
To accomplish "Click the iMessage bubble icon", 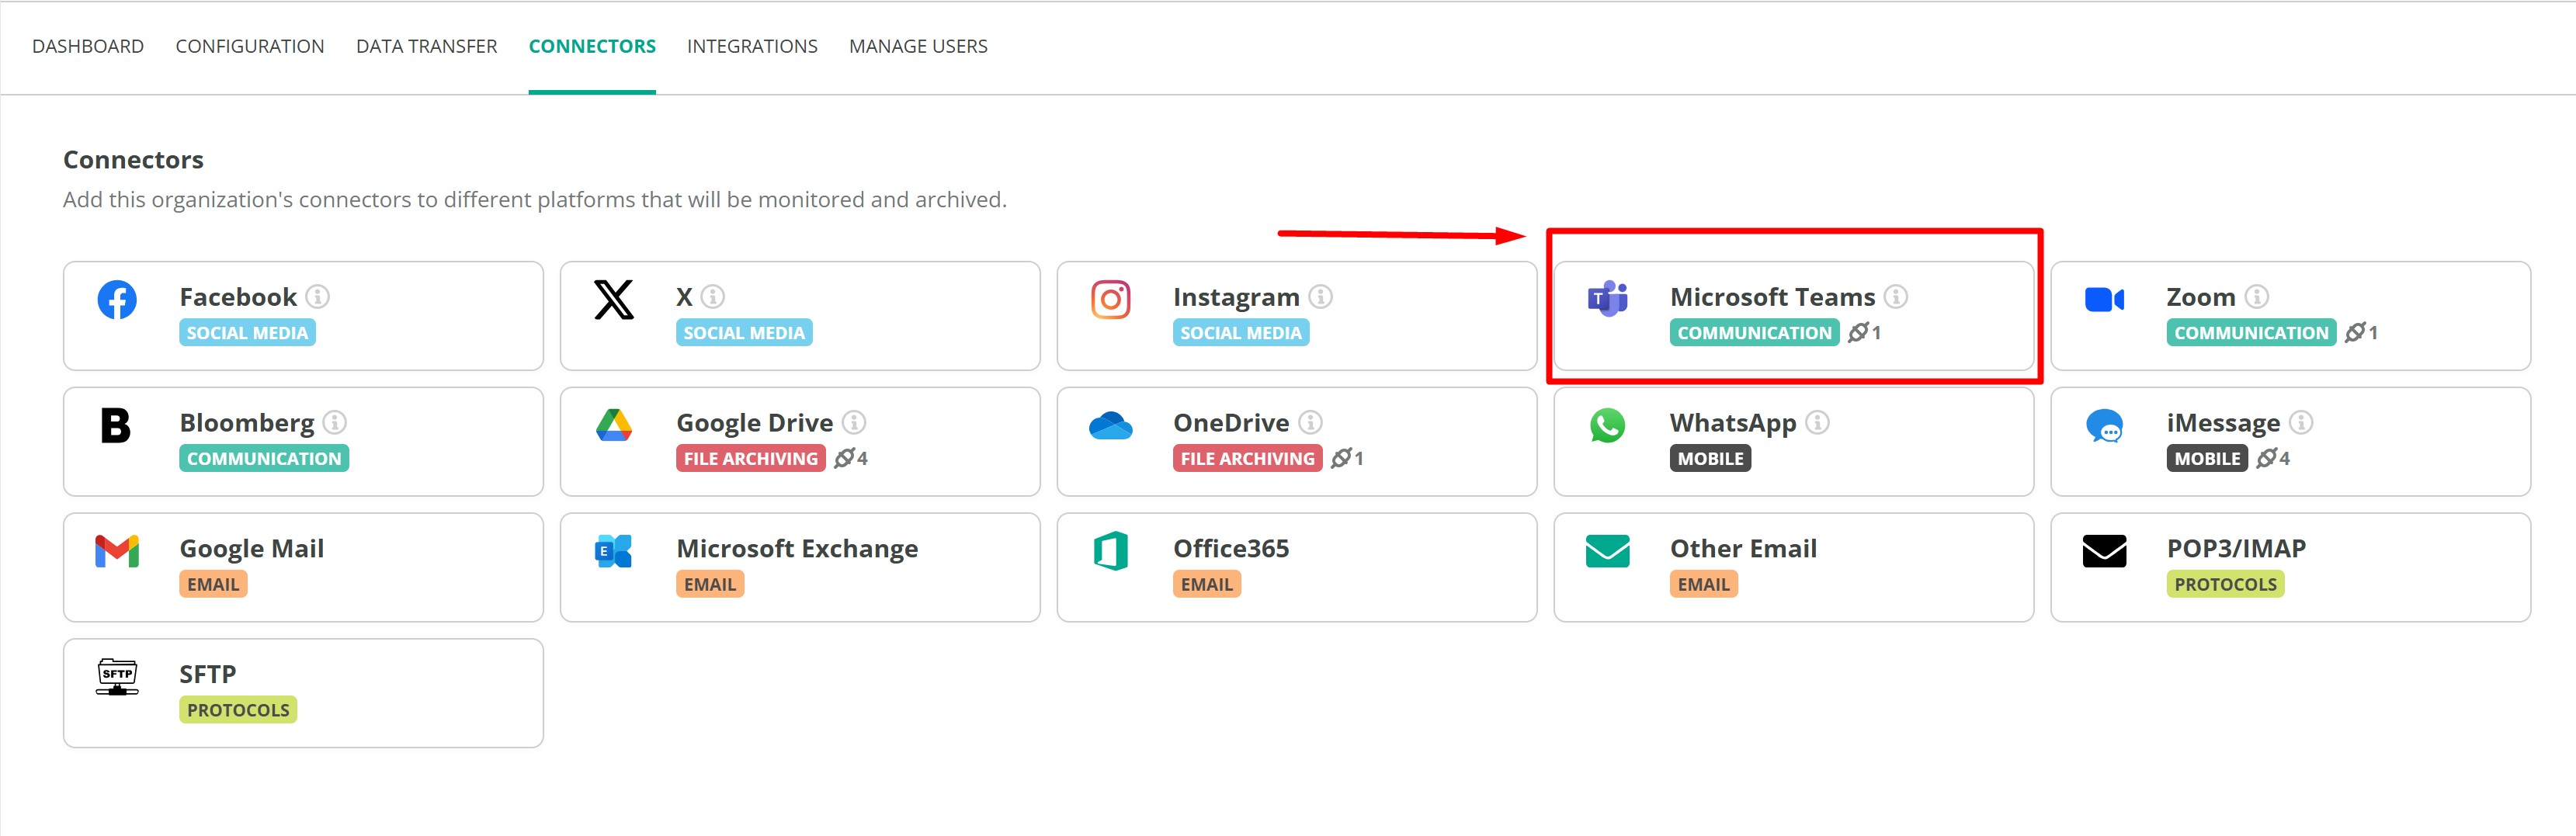I will (x=2104, y=426).
